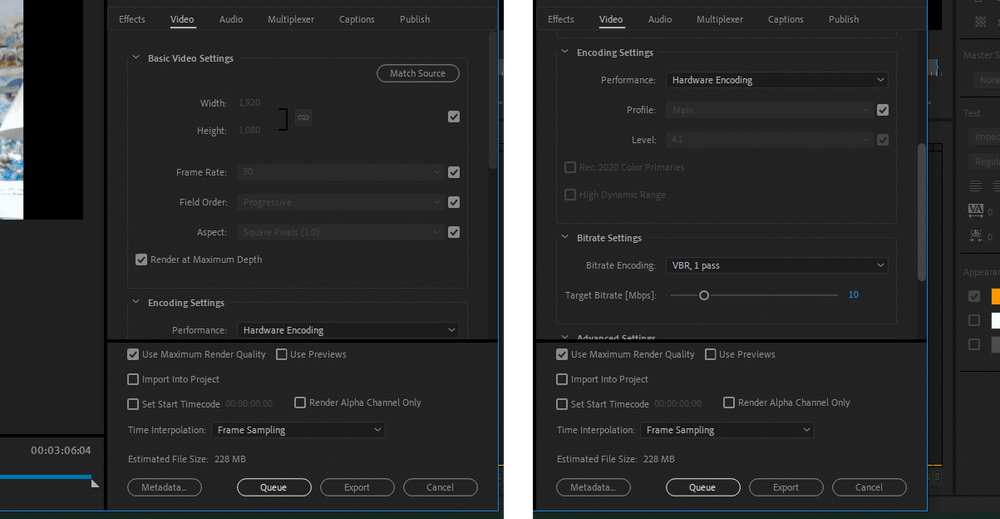Open Time Interpolation dropdown in Basic Video Settings dialog
This screenshot has height=519, width=1000.
point(298,430)
